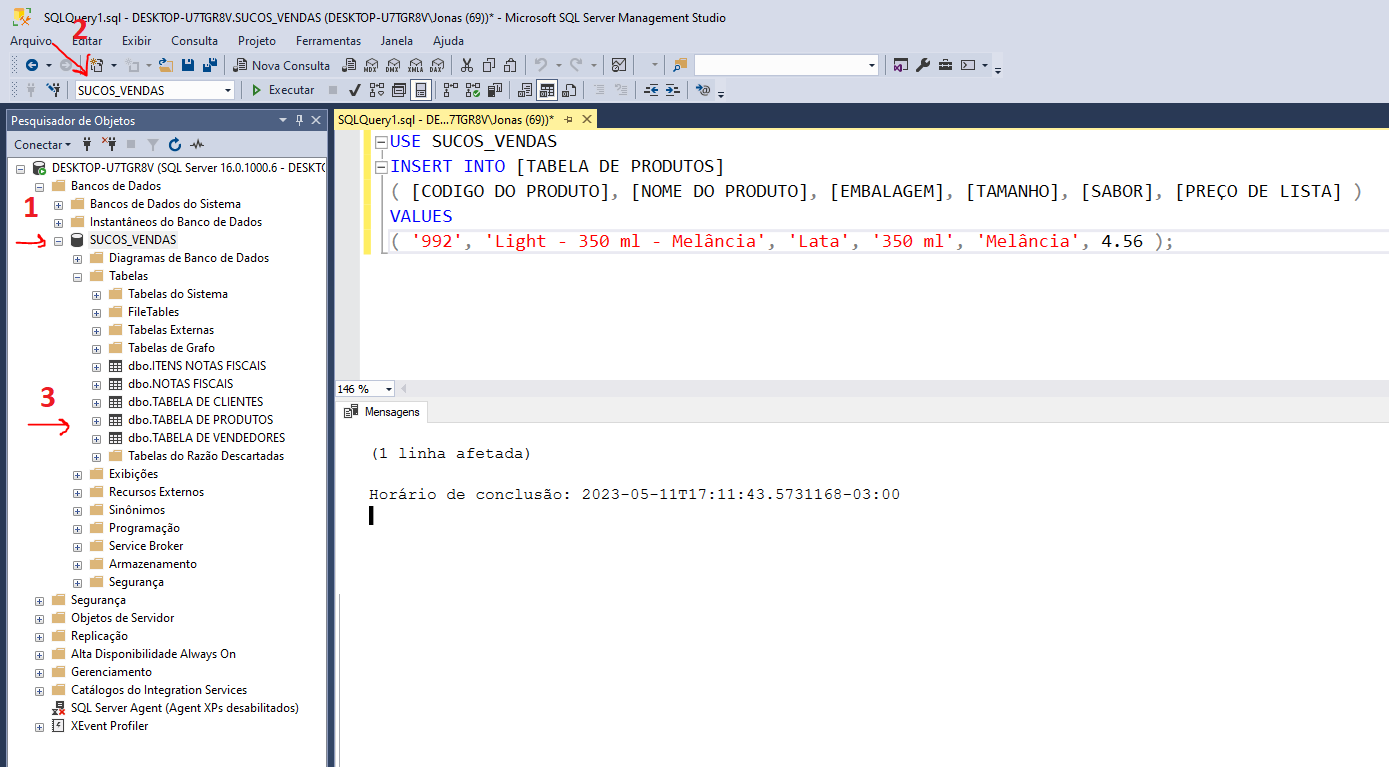The image size is (1389, 767).
Task: Select SQL Server Agent tree item
Action: coord(185,708)
